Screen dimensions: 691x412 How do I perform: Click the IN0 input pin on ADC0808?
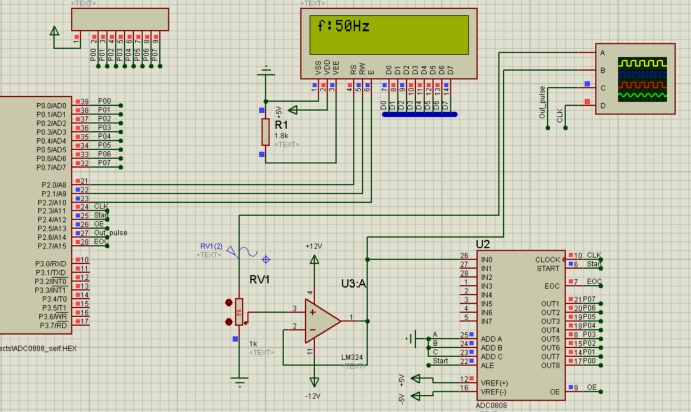pyautogui.click(x=487, y=260)
